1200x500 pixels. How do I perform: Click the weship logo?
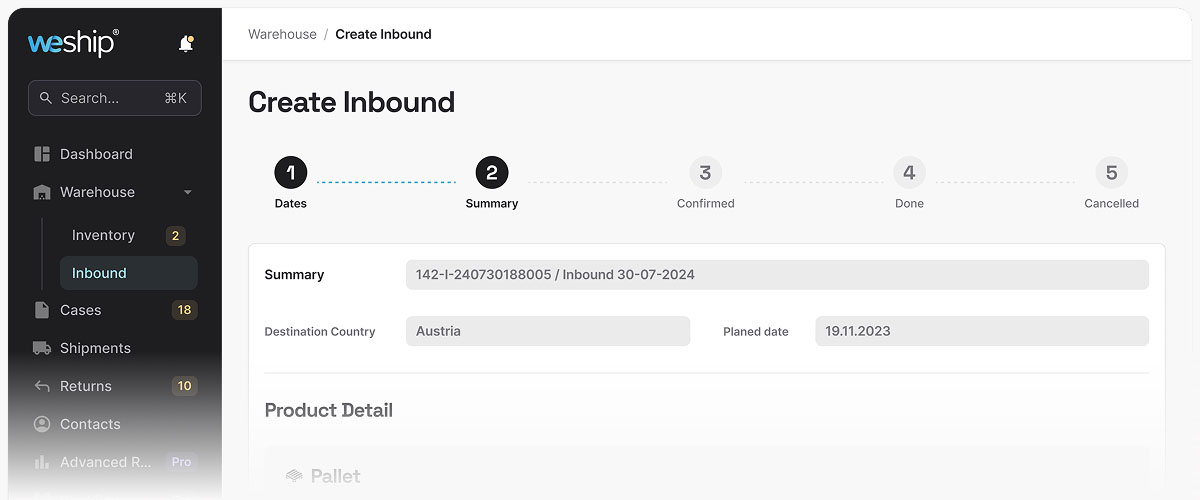coord(73,43)
